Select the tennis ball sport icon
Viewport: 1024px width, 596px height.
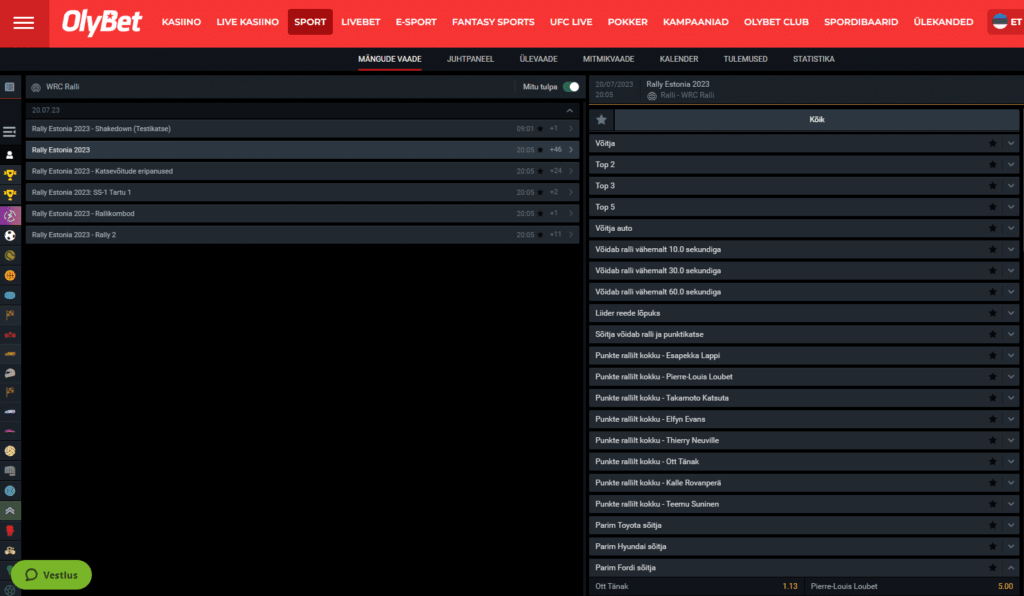[10, 257]
